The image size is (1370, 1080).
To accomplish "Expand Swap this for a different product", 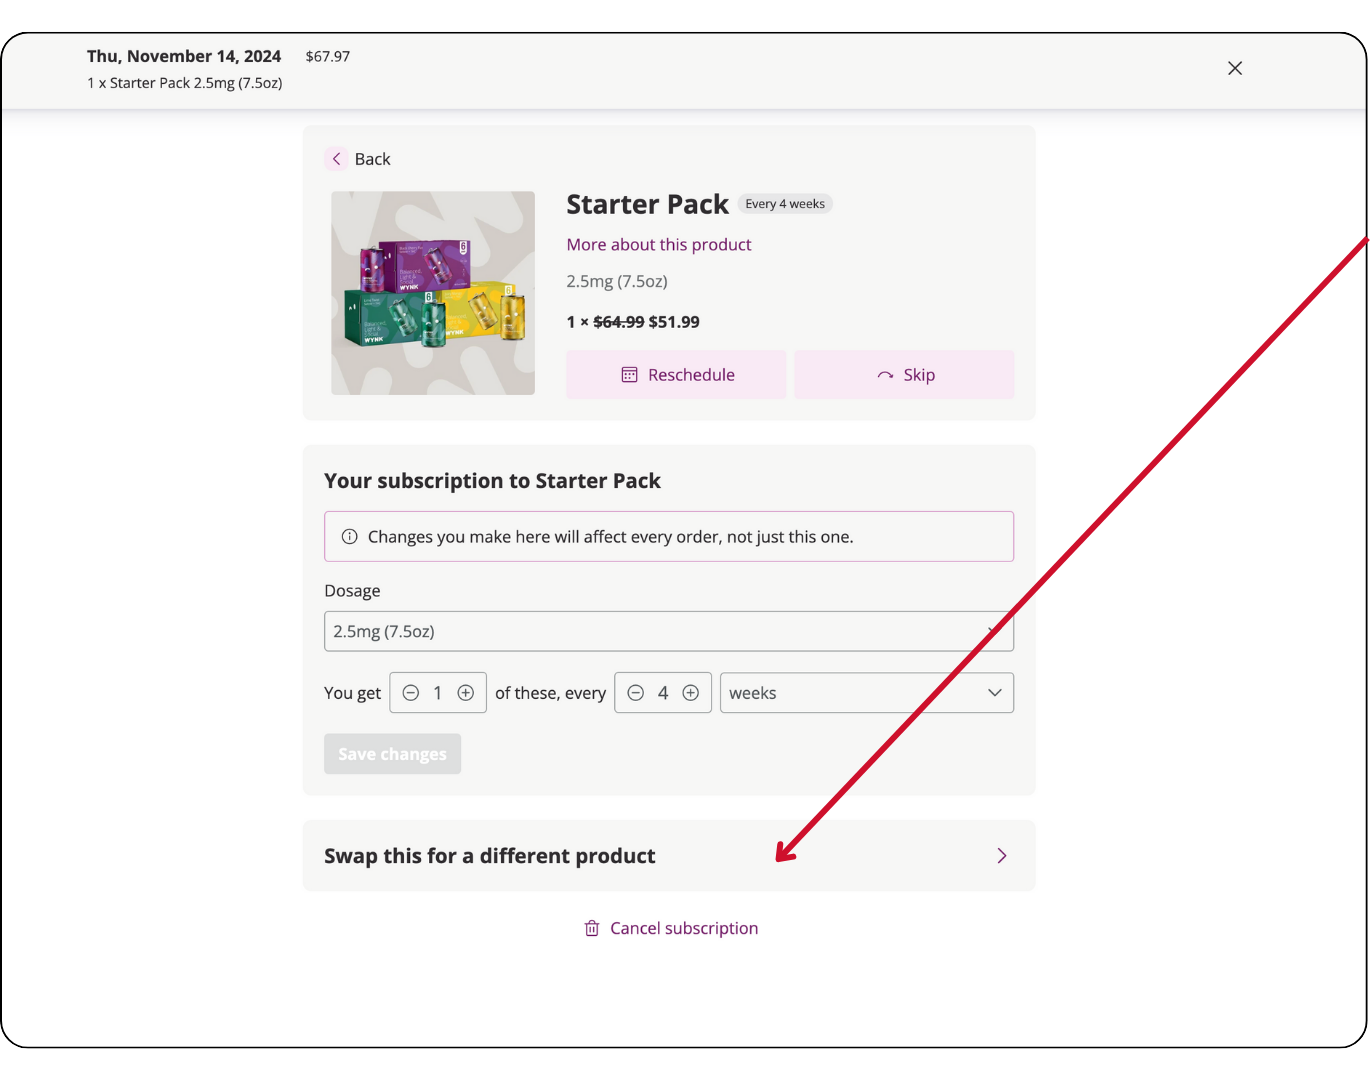I will point(669,856).
